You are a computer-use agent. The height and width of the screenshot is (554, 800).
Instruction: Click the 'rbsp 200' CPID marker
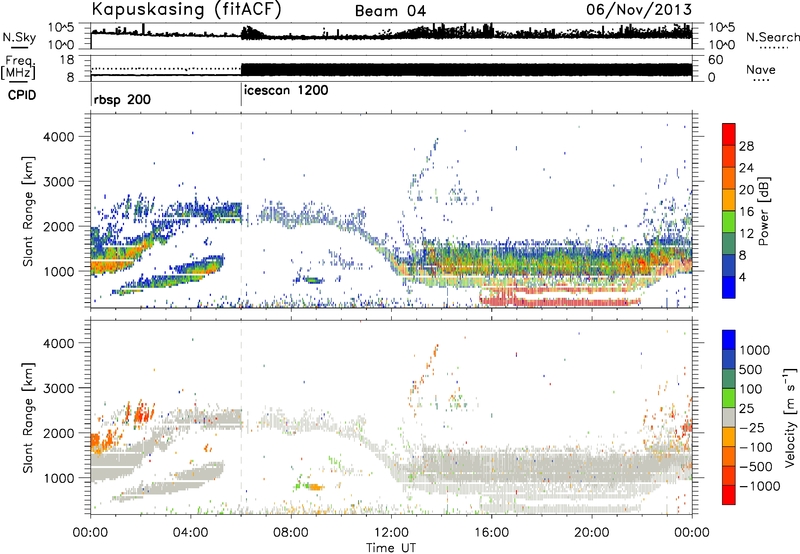pos(122,99)
